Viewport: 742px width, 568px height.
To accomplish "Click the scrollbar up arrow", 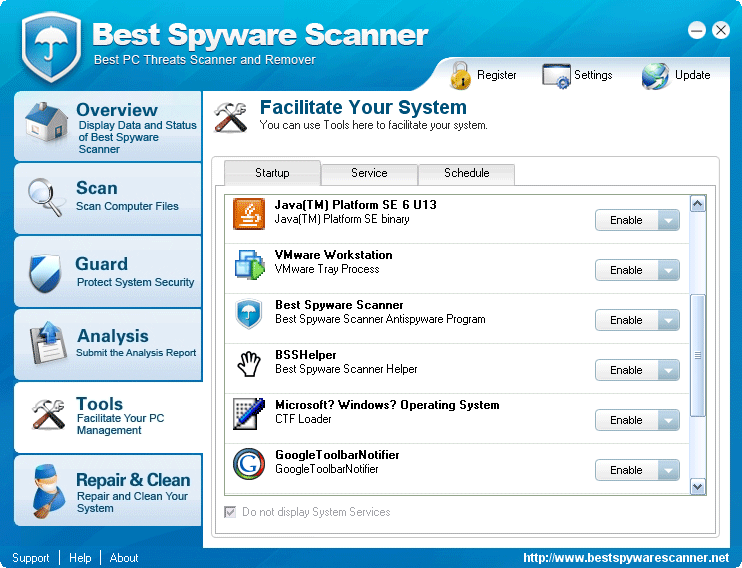I will coord(698,204).
